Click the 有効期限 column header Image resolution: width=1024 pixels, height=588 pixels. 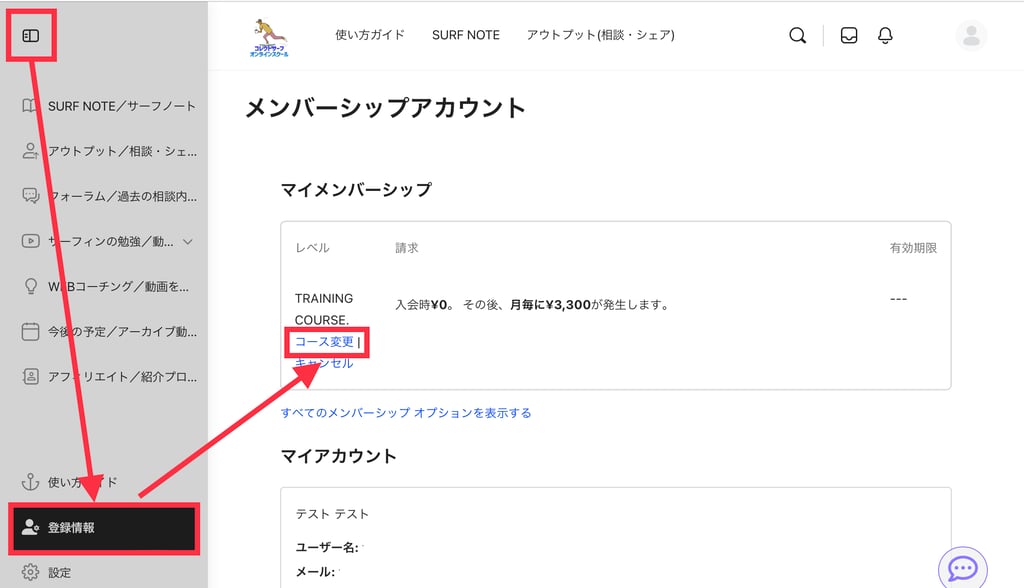(x=913, y=248)
